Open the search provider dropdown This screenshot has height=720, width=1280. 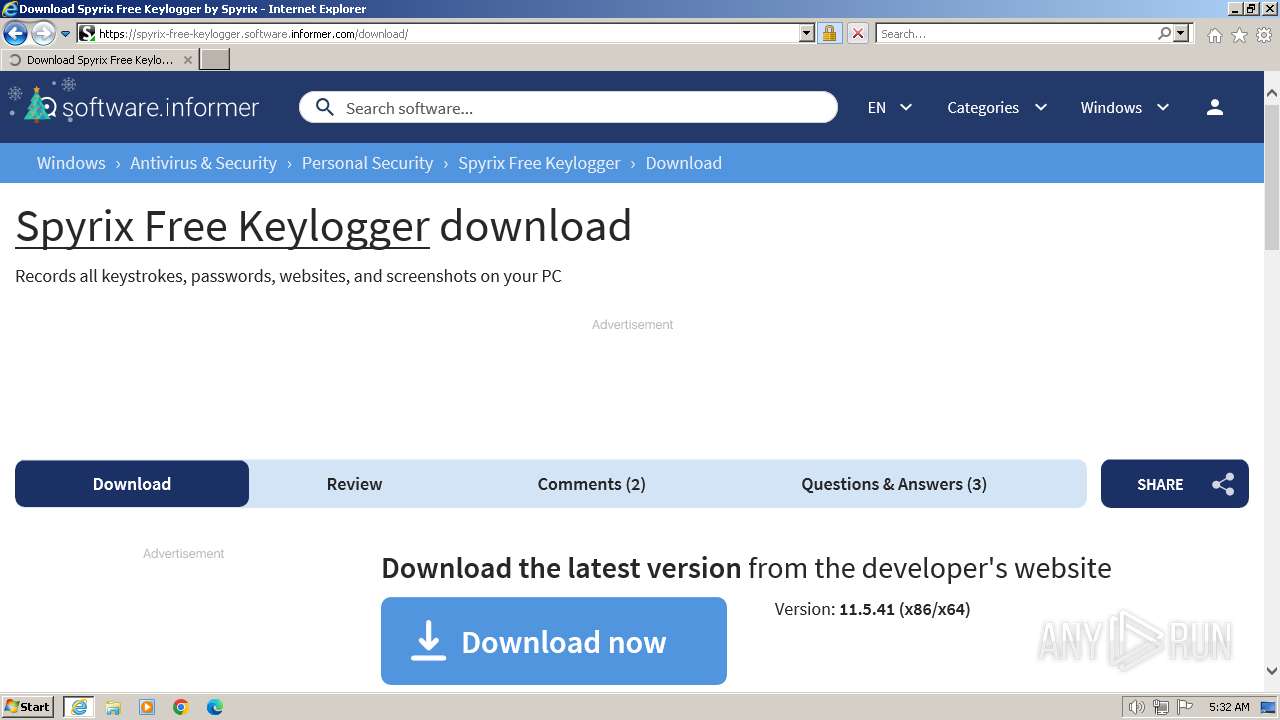(x=1181, y=34)
